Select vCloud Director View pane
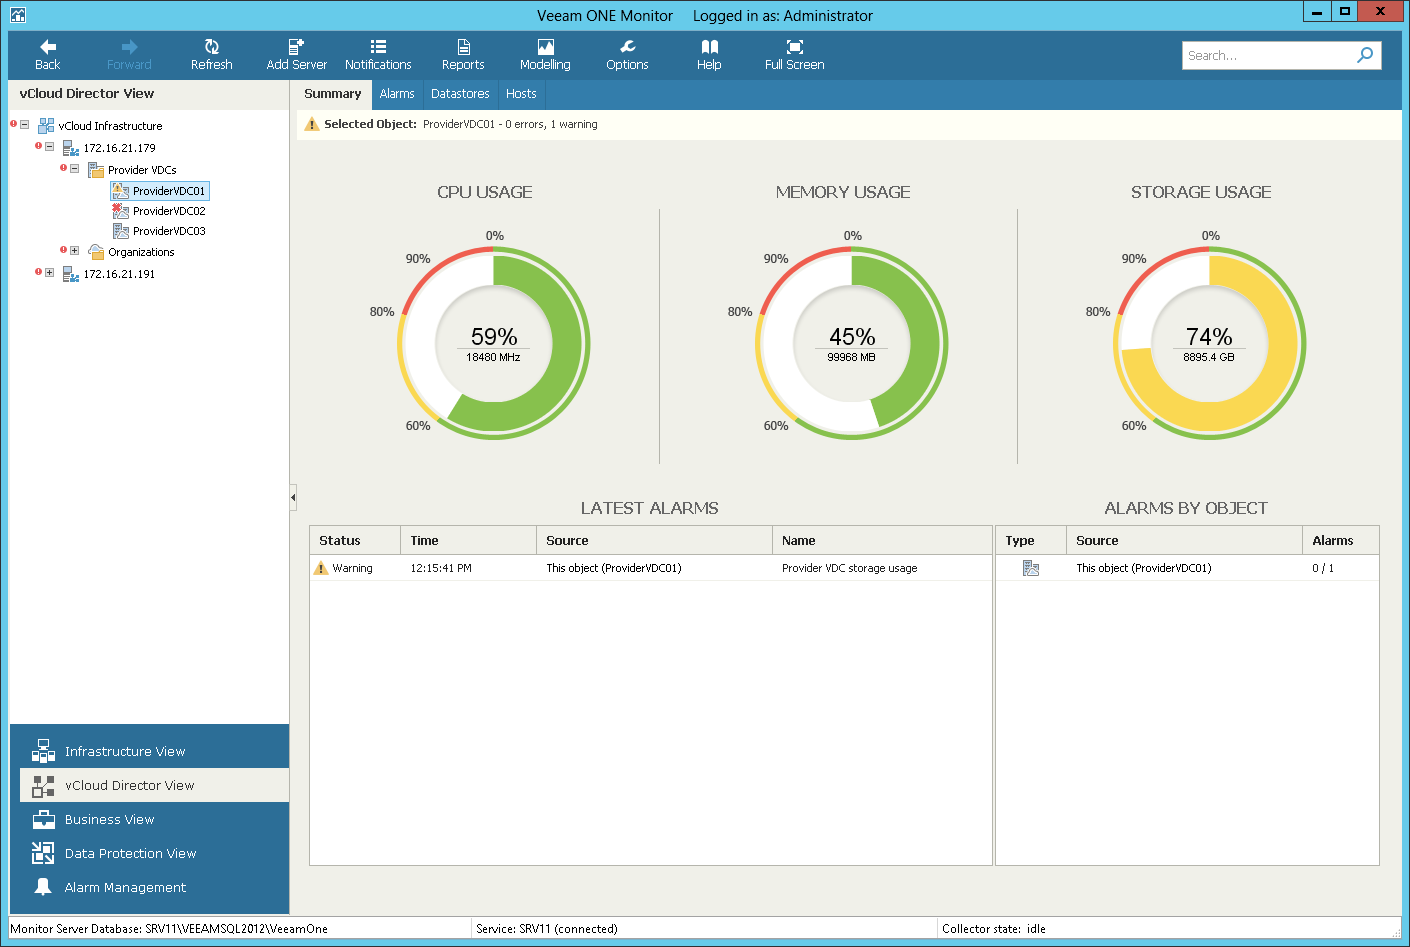 155,785
